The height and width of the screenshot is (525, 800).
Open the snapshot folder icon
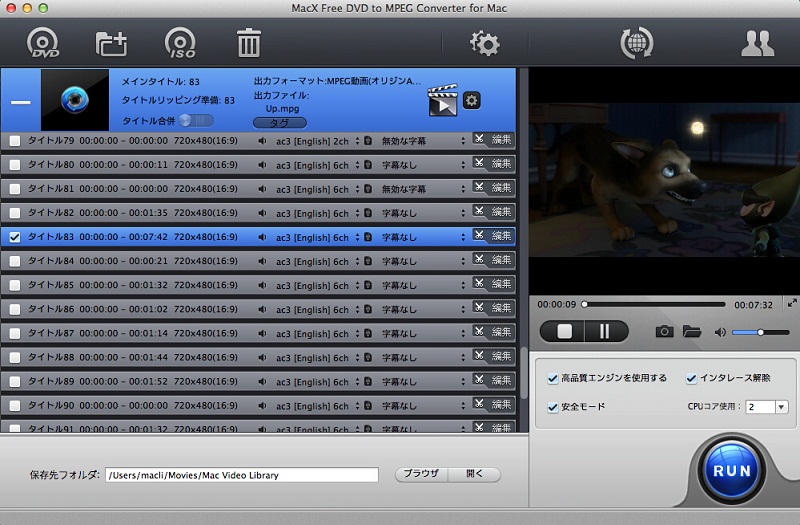click(x=692, y=332)
